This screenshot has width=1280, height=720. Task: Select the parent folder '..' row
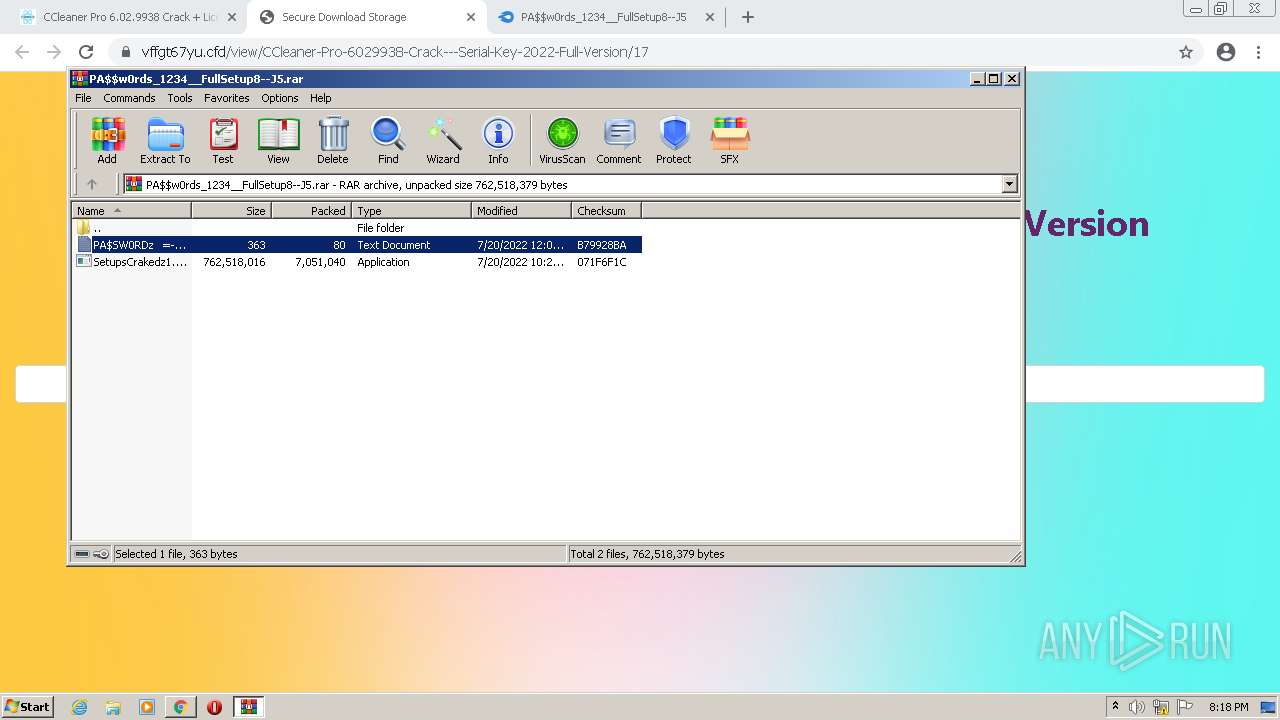coord(357,228)
